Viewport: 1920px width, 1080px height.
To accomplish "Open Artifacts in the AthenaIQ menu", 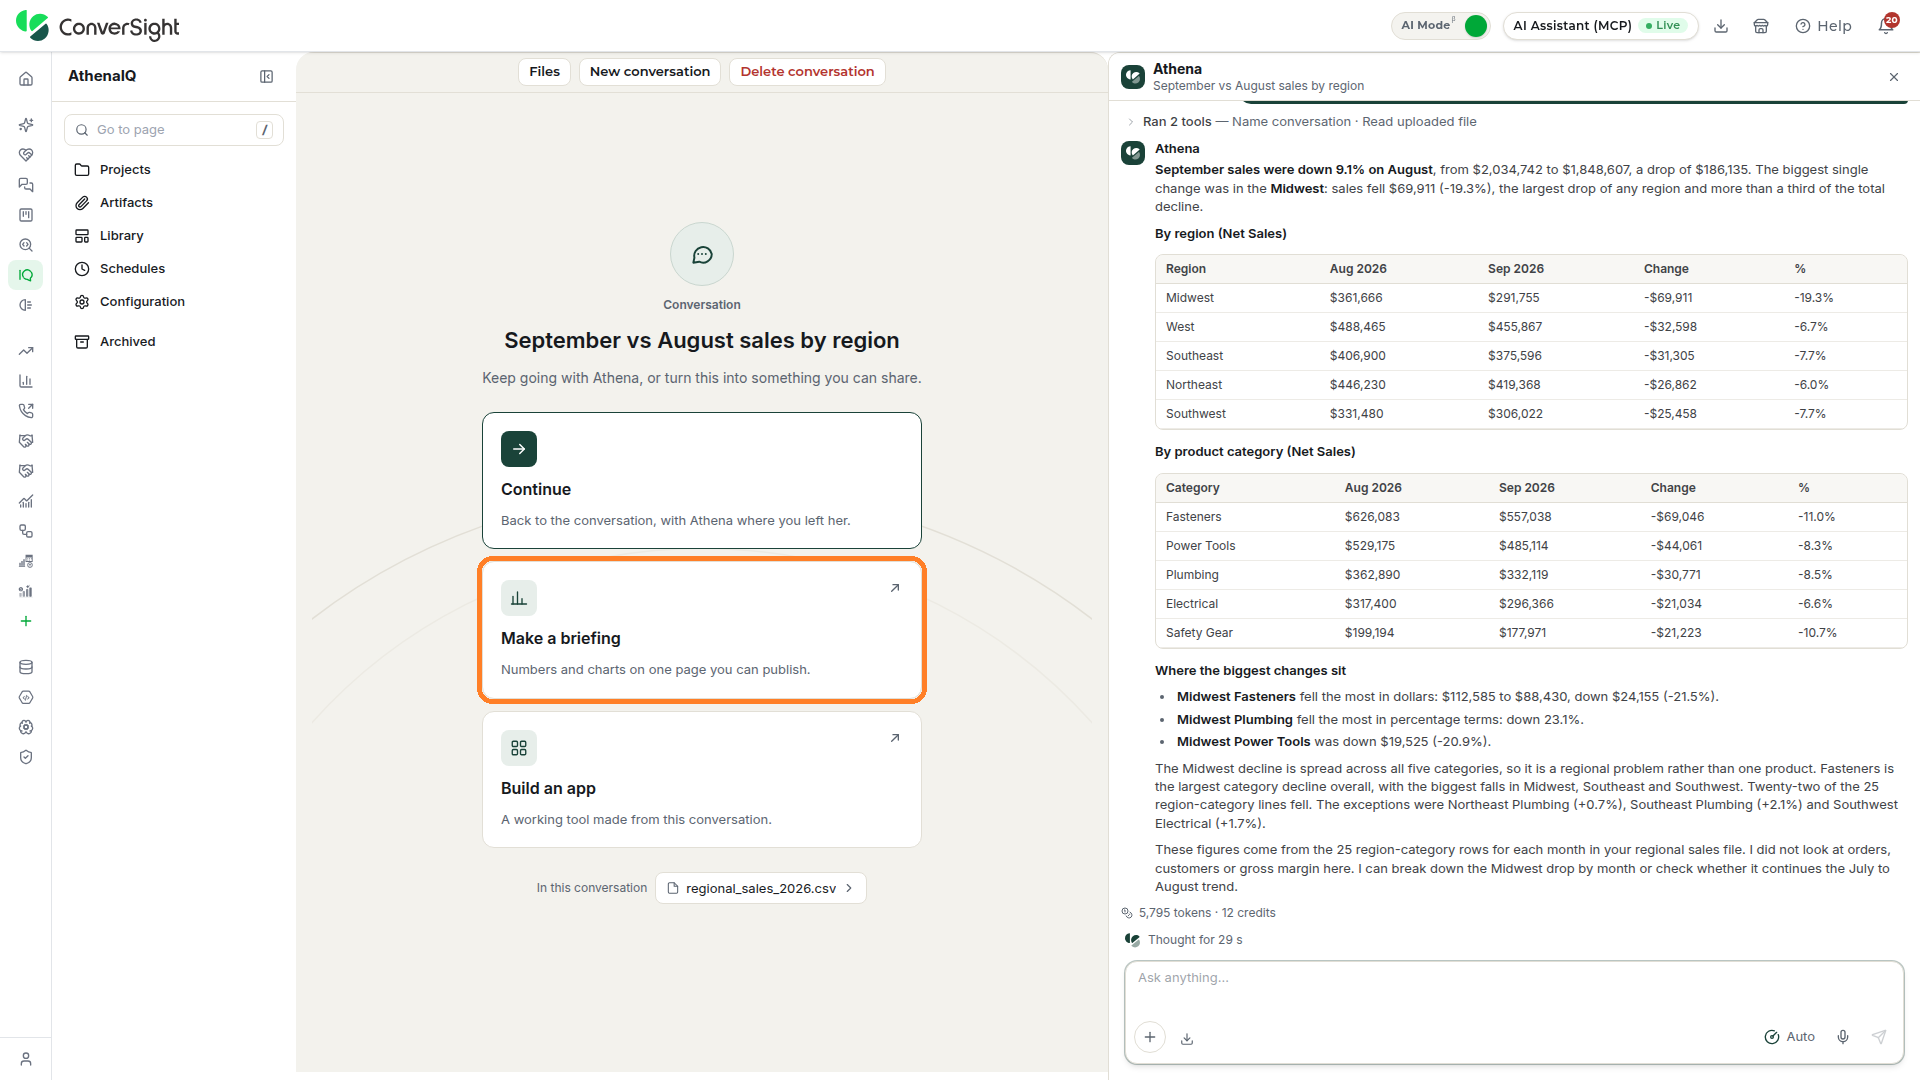I will [126, 203].
